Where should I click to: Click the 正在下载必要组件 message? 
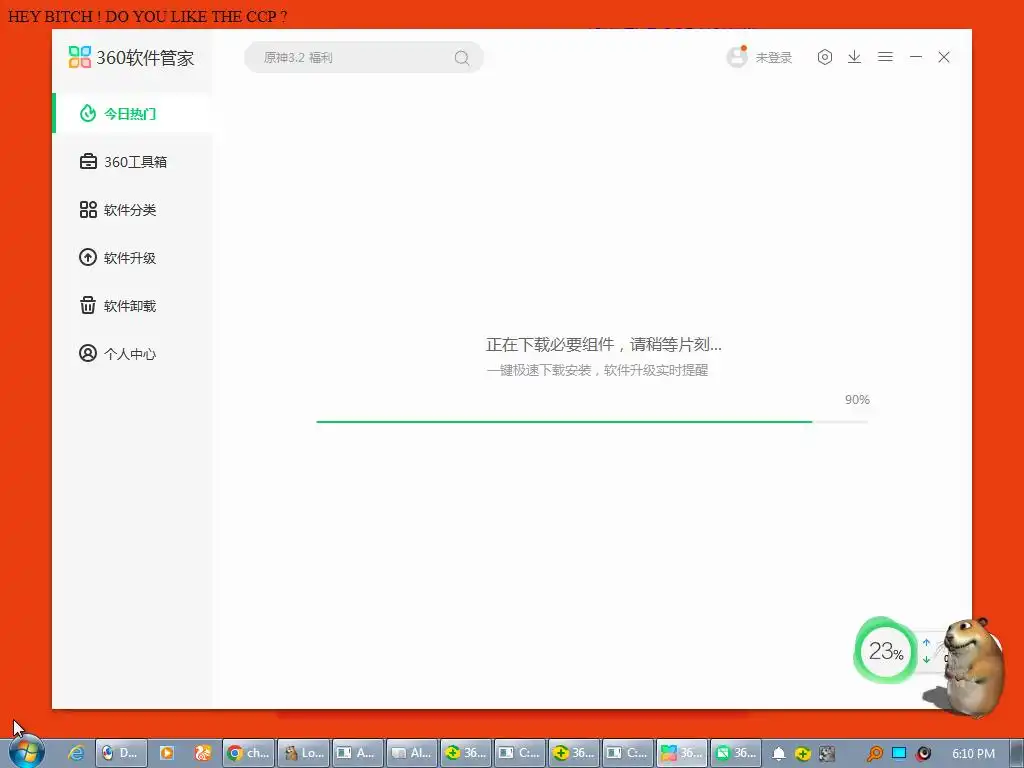pyautogui.click(x=603, y=344)
